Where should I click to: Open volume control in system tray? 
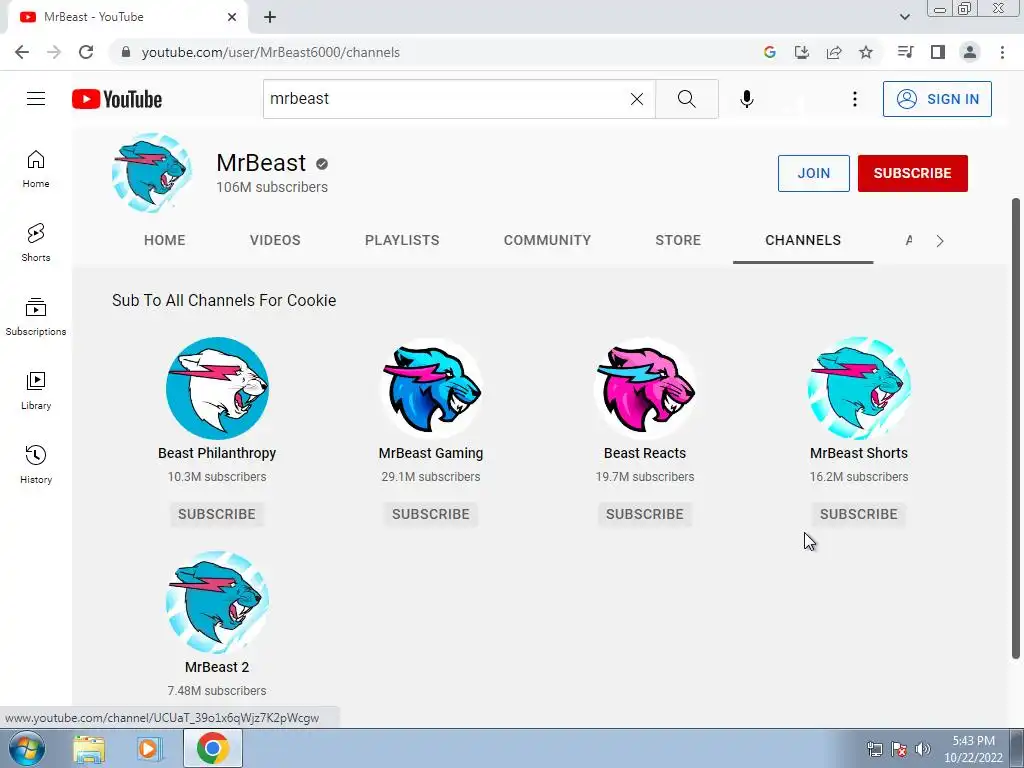click(x=922, y=749)
